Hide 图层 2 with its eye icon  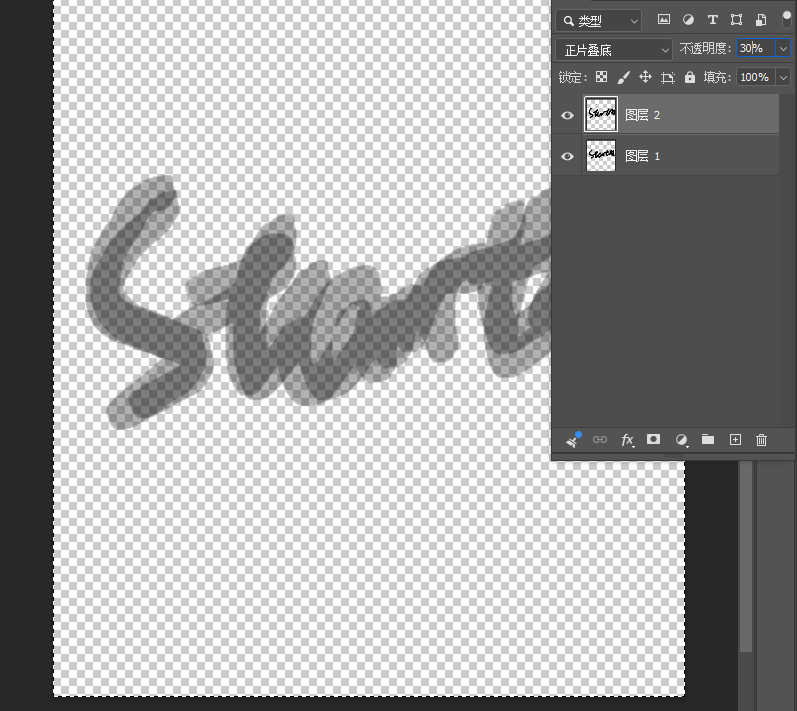point(567,115)
